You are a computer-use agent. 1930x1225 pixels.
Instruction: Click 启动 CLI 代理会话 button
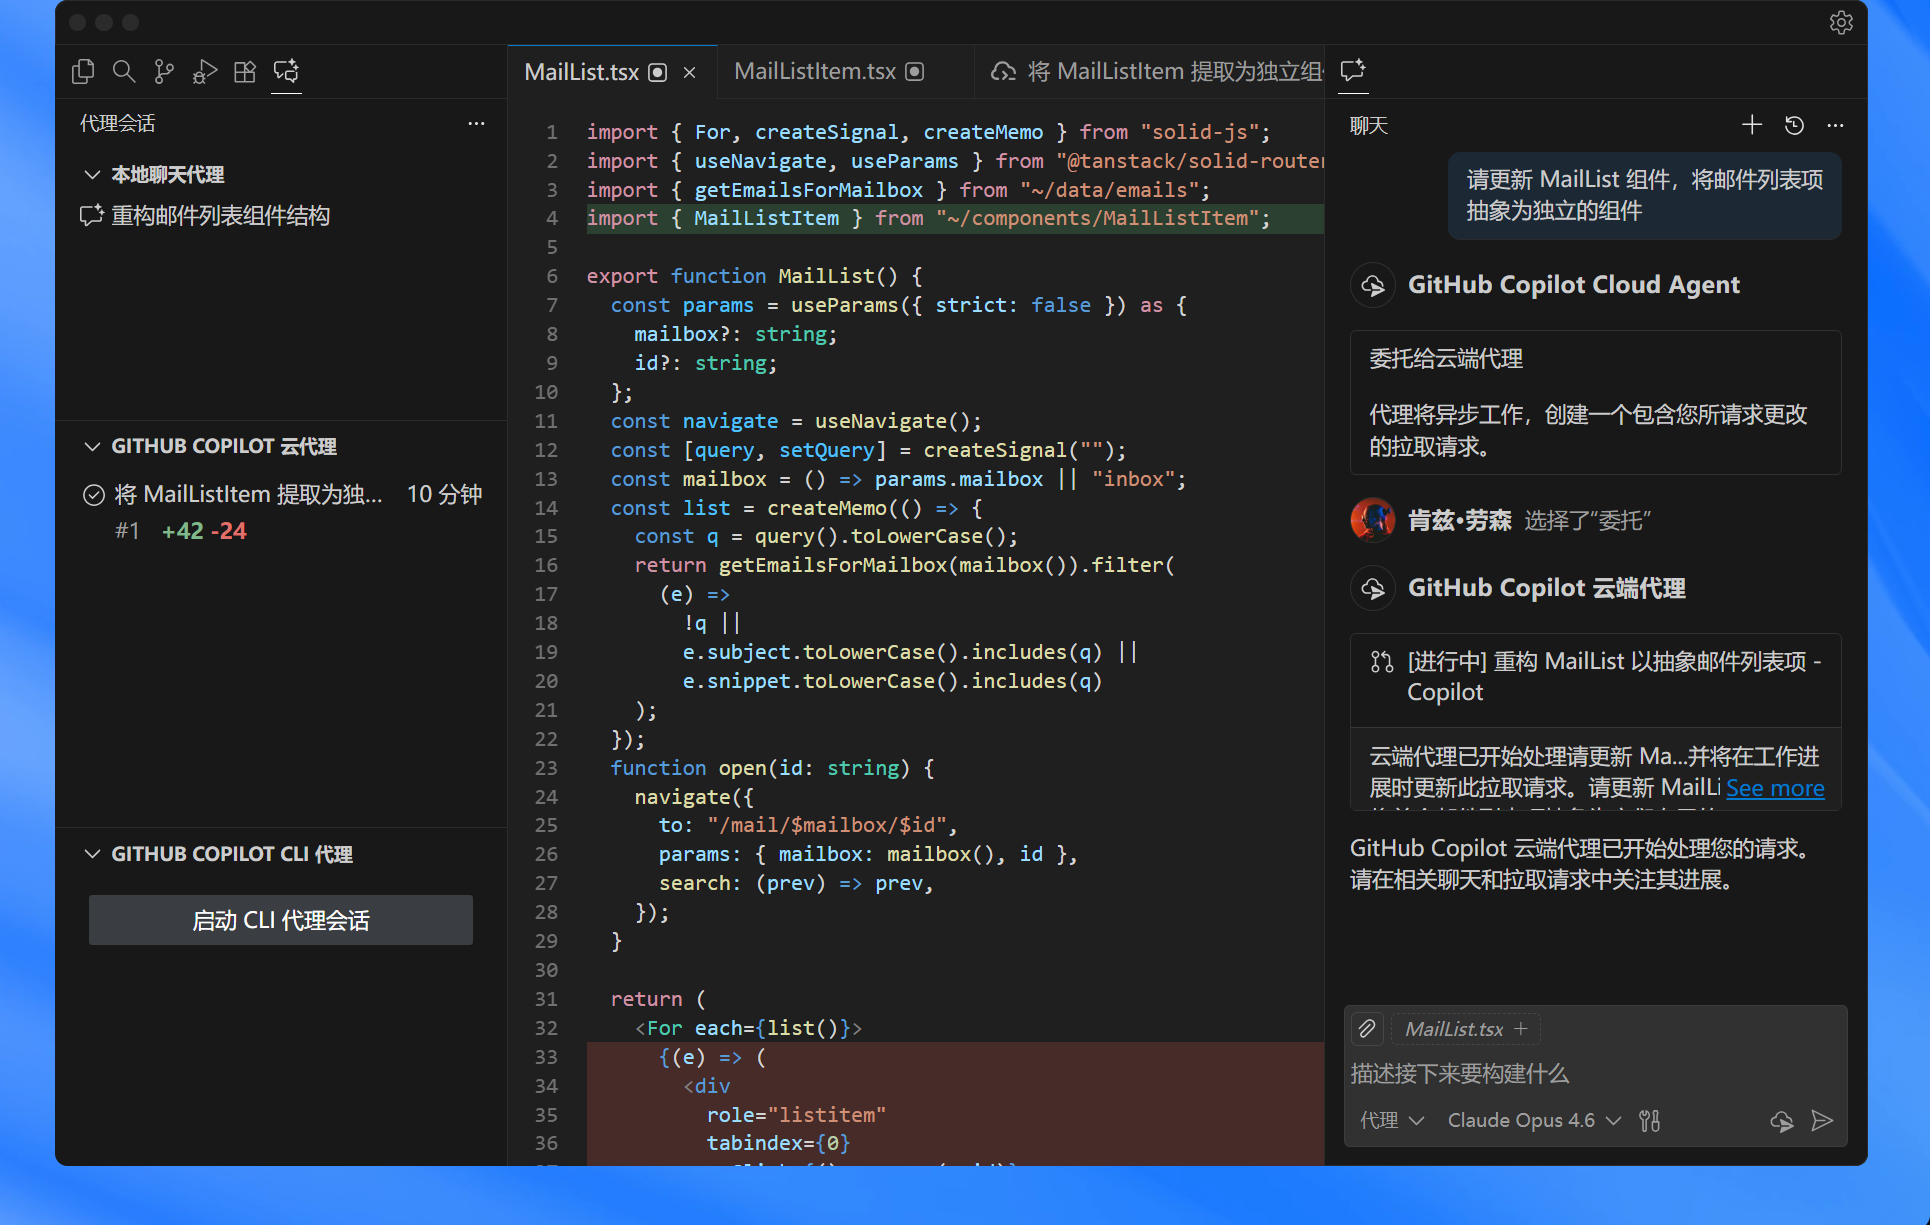(281, 920)
